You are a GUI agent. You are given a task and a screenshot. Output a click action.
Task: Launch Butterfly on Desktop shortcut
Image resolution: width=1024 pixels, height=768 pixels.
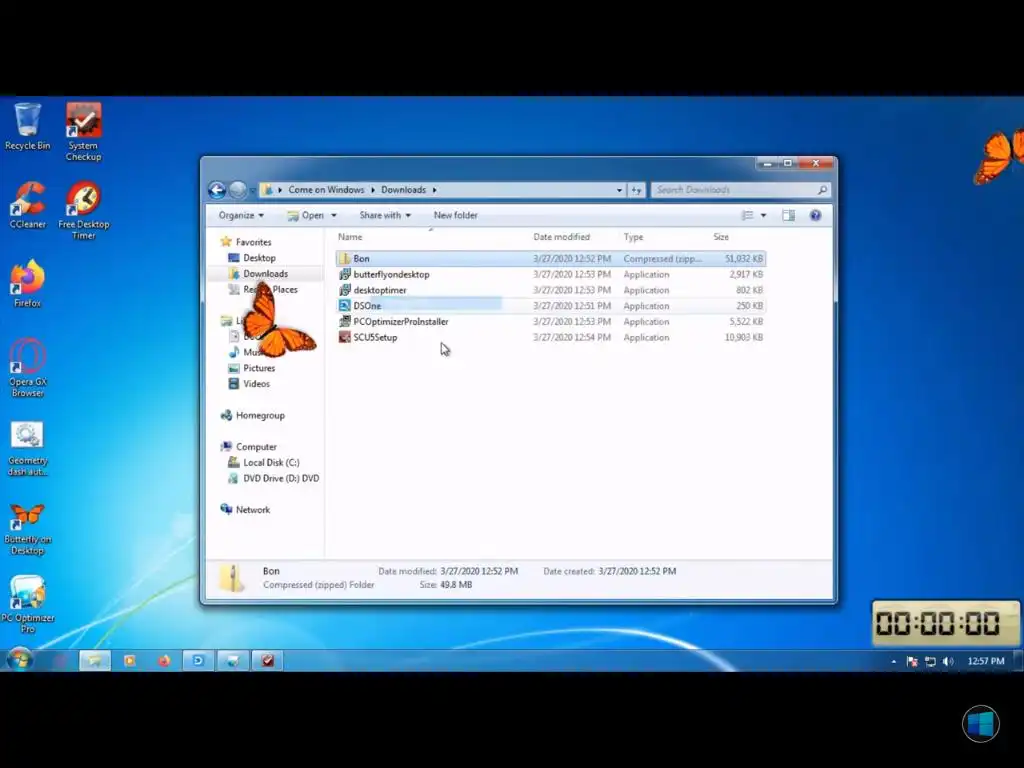click(x=27, y=528)
